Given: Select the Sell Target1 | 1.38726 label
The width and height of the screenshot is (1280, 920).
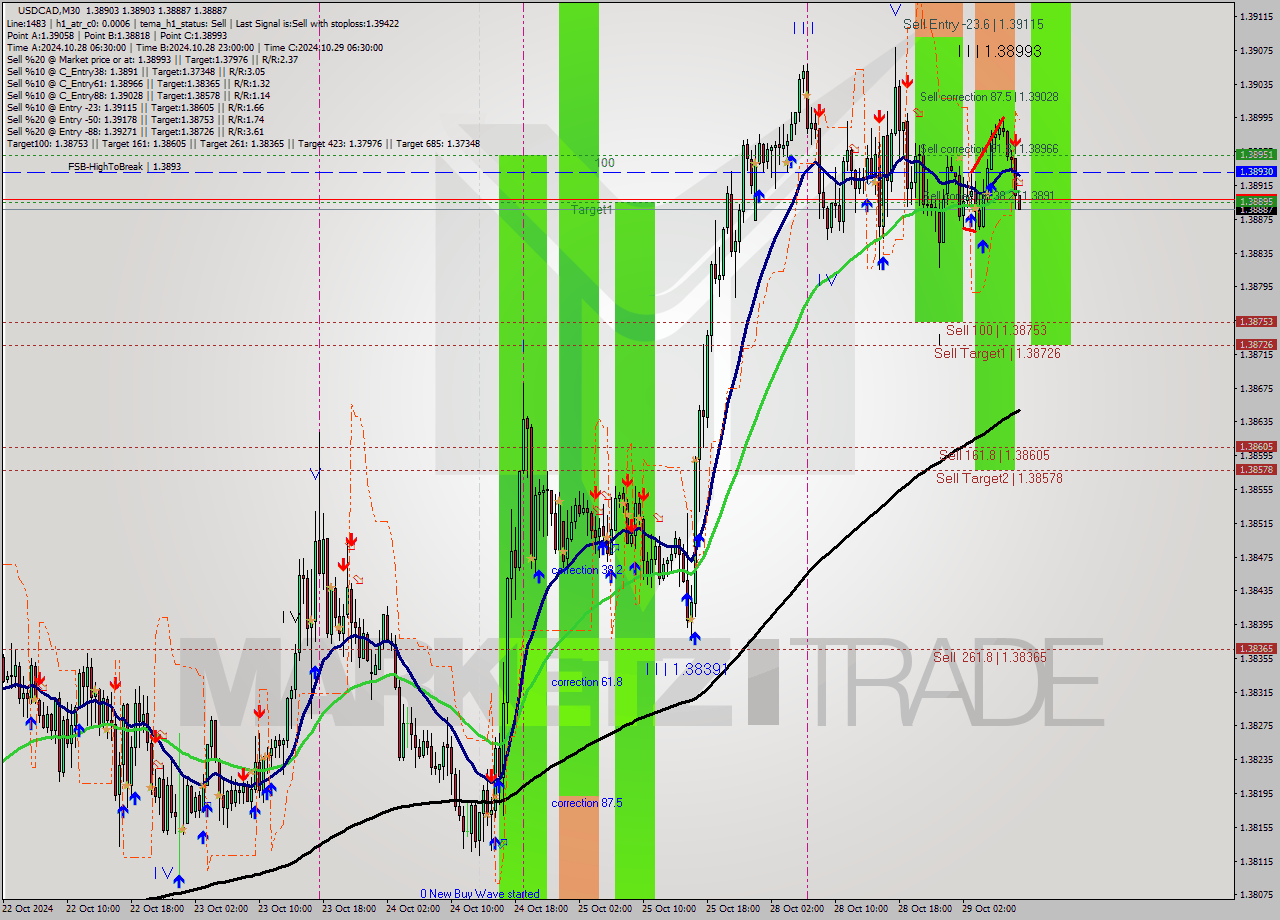Looking at the screenshot, I should point(997,353).
